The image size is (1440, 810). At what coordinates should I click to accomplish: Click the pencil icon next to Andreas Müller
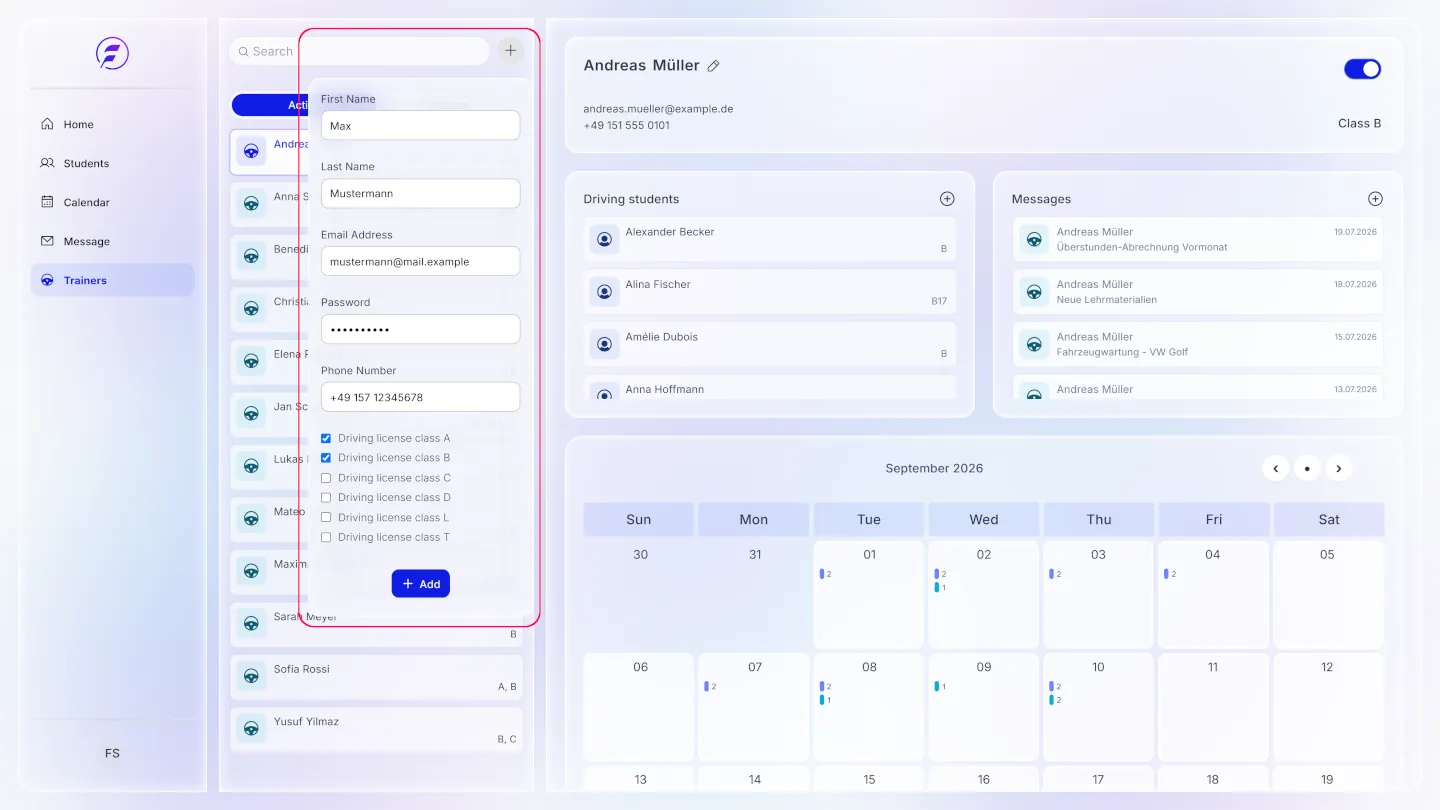click(713, 66)
